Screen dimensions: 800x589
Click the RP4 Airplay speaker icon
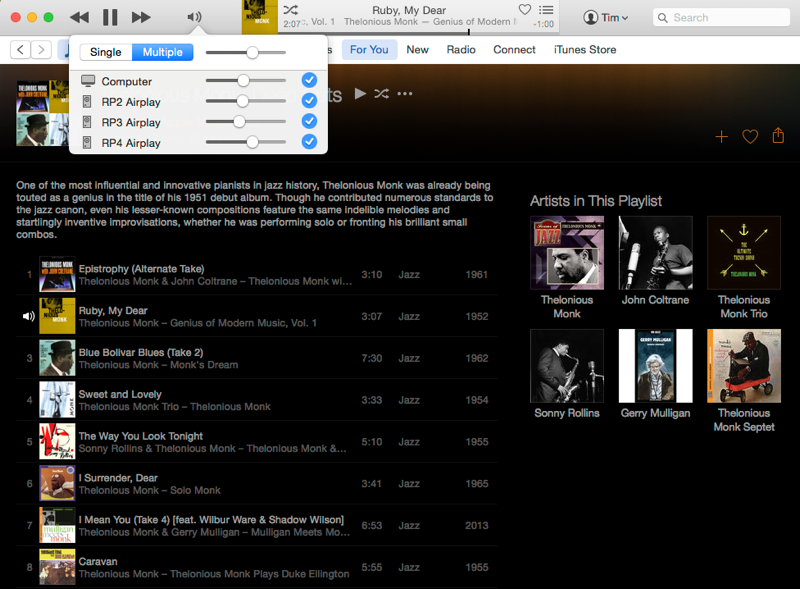point(87,142)
